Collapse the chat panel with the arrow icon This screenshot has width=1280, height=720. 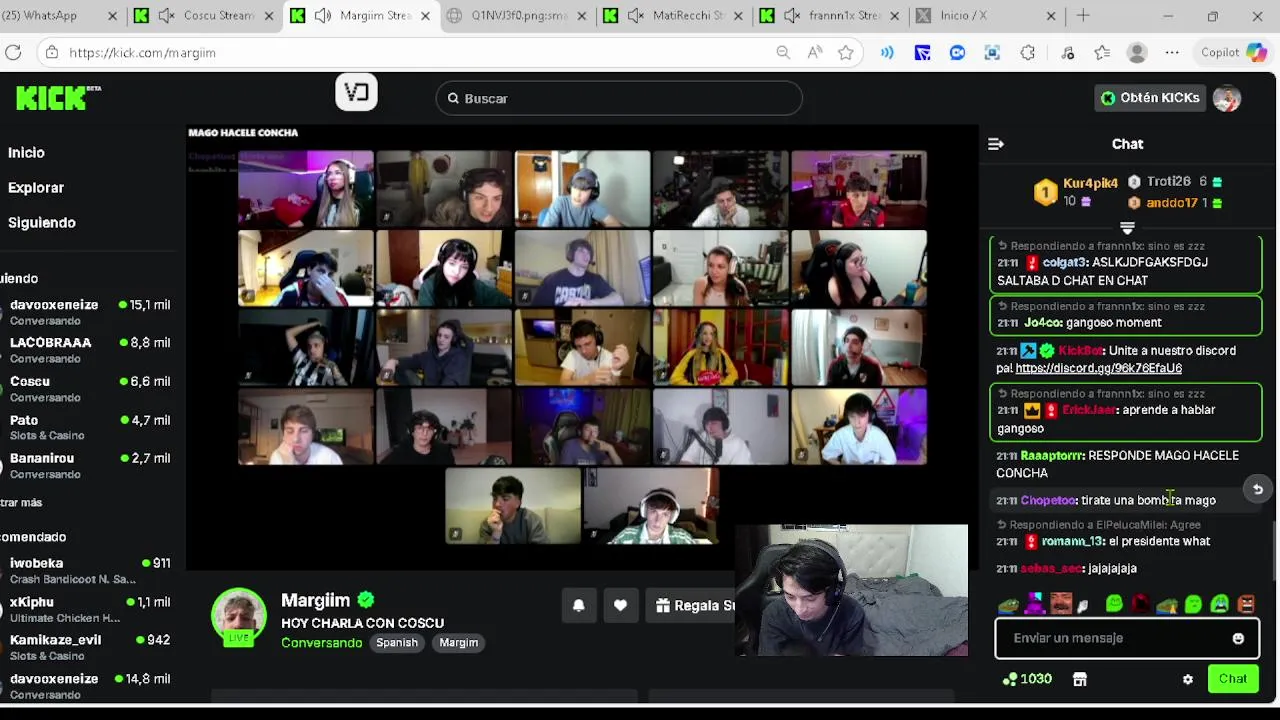996,144
